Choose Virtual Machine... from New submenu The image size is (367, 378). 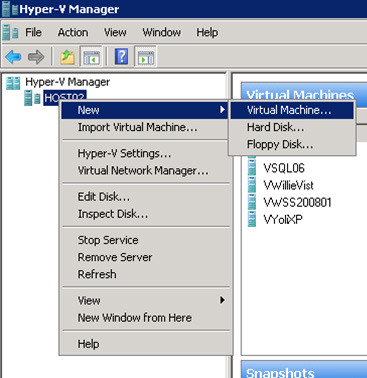pyautogui.click(x=292, y=110)
